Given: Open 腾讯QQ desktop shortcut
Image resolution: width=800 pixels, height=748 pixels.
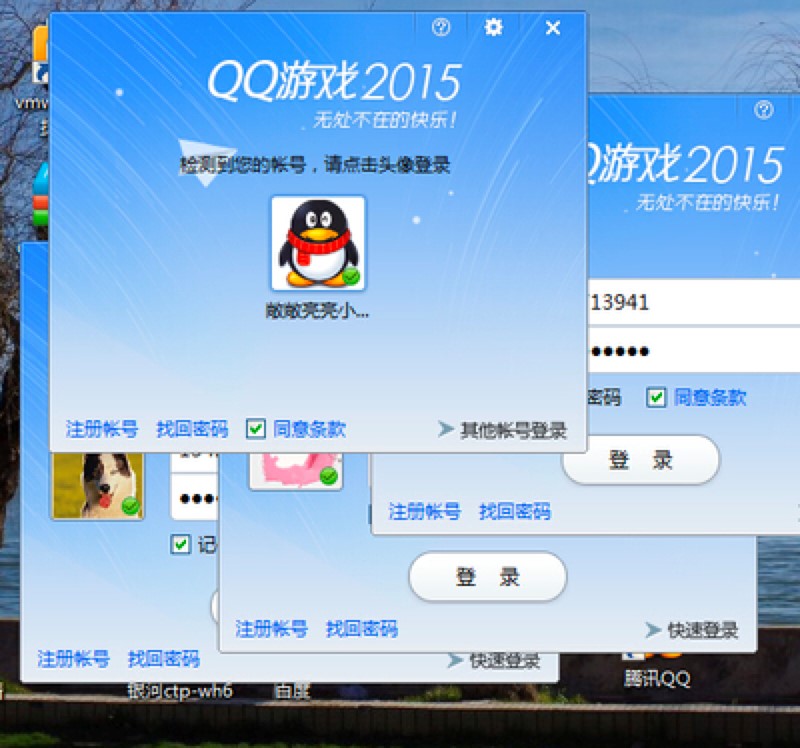Looking at the screenshot, I should tap(657, 668).
